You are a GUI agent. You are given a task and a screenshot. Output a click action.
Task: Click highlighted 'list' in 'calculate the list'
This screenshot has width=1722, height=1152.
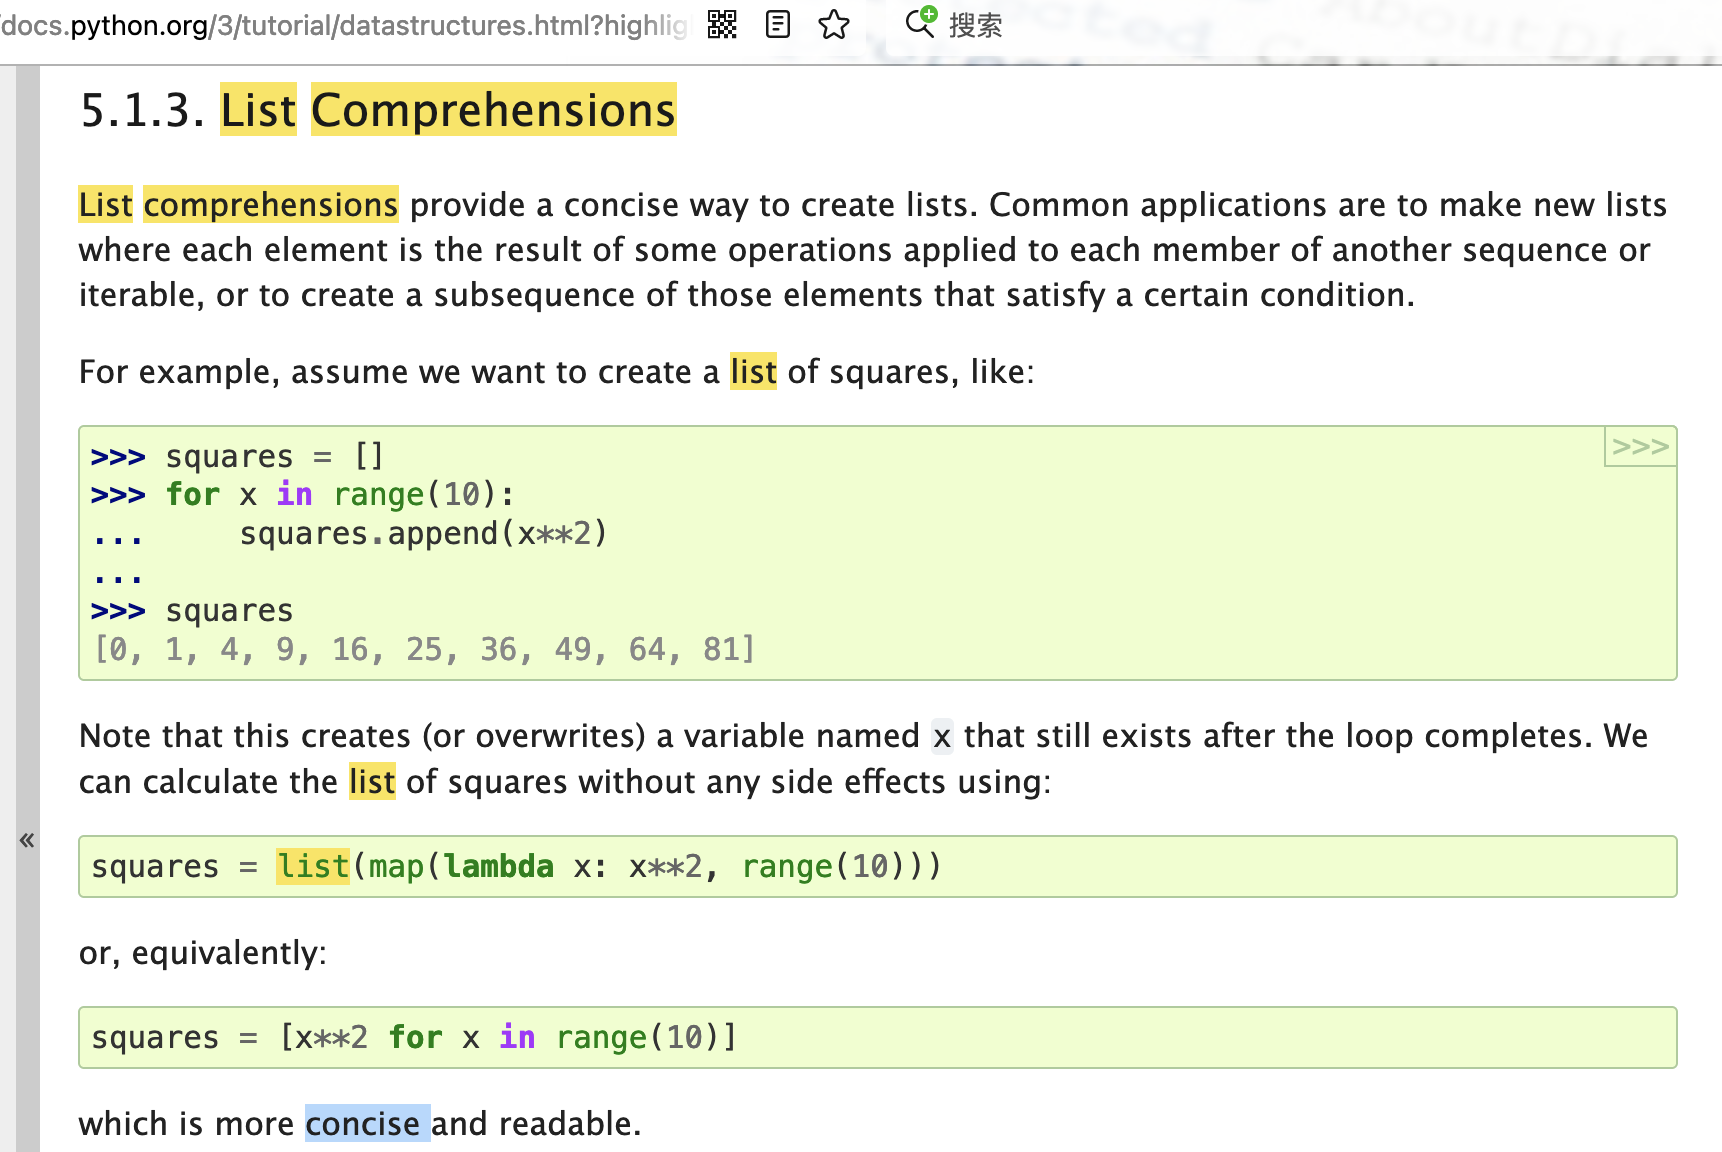pyautogui.click(x=372, y=782)
